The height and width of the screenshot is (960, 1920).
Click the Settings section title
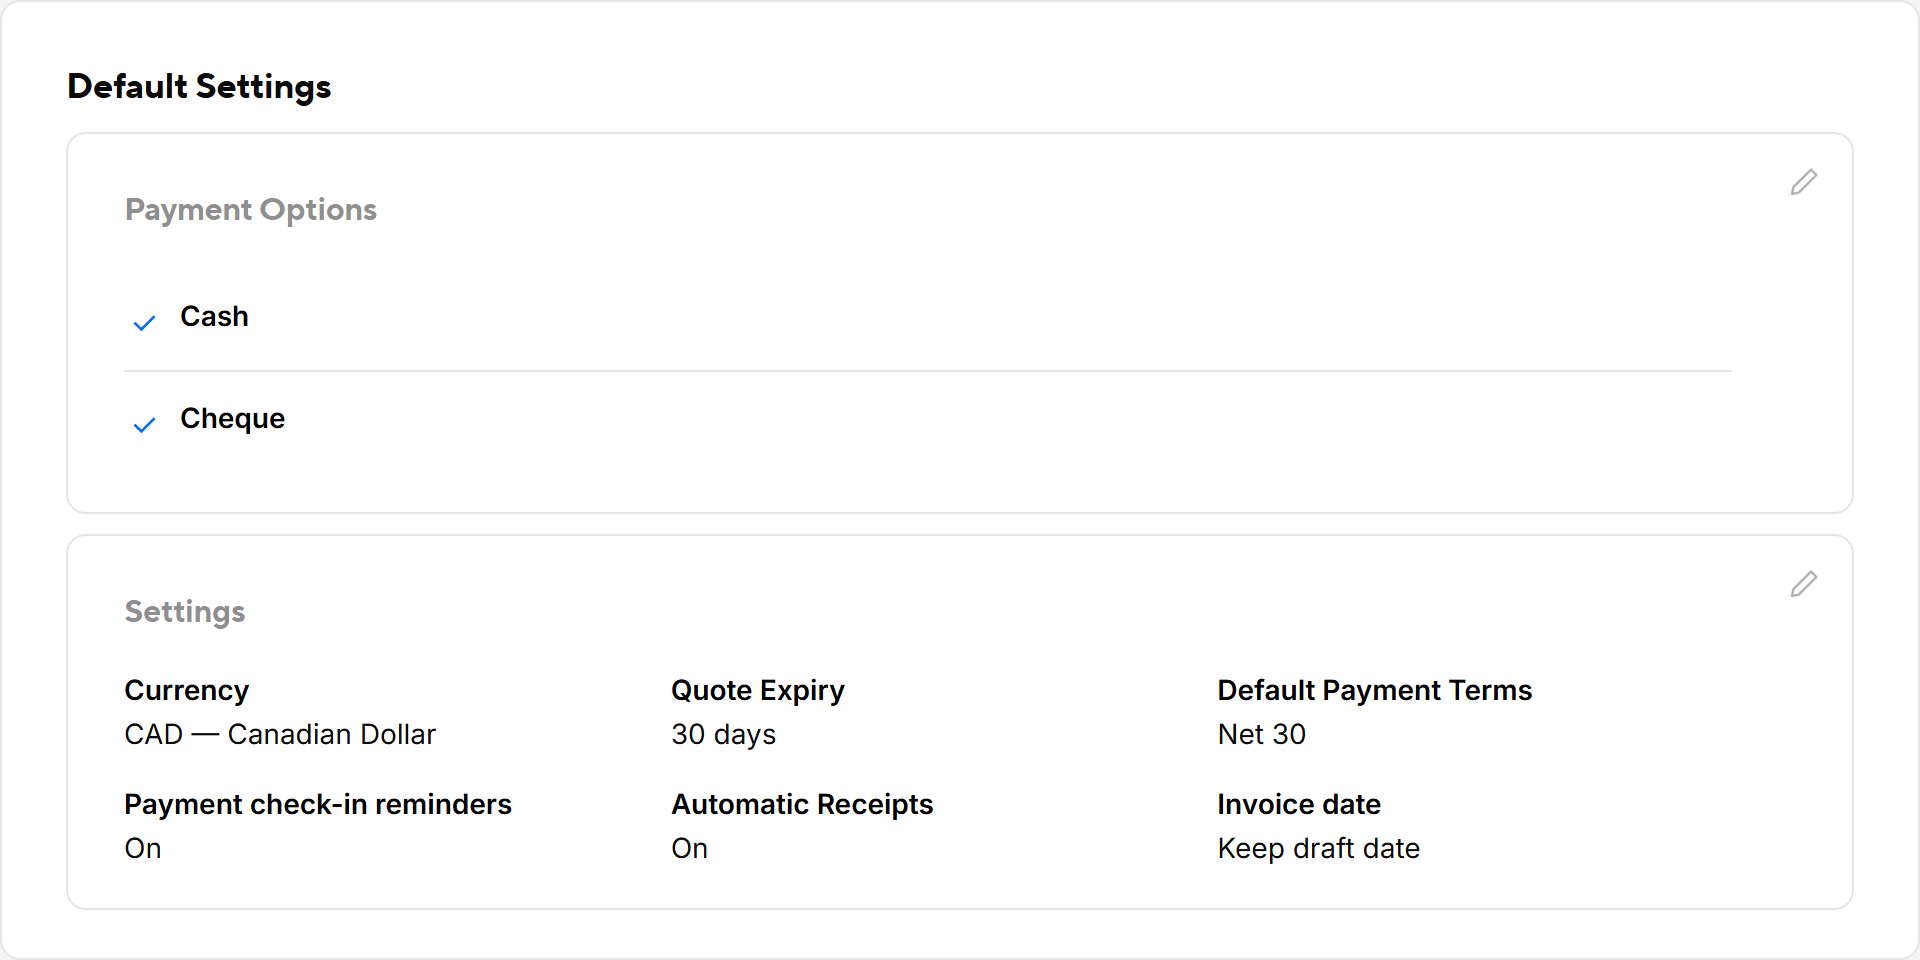185,612
